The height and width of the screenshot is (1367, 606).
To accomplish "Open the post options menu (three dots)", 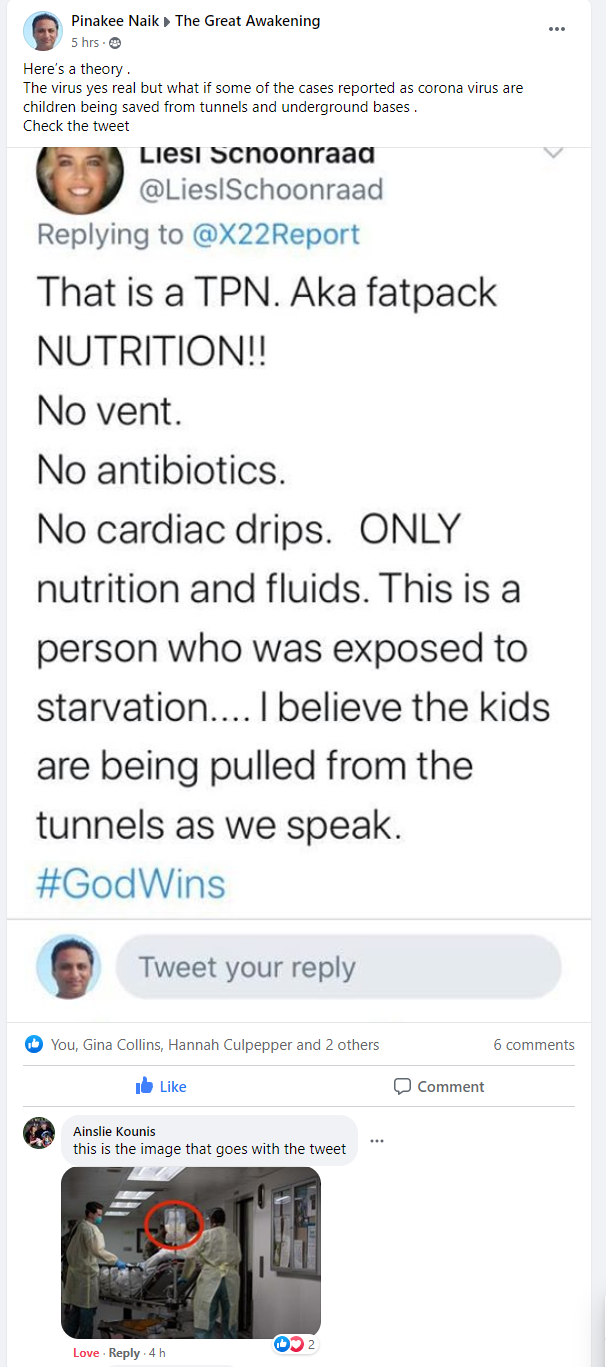I will [x=556, y=29].
